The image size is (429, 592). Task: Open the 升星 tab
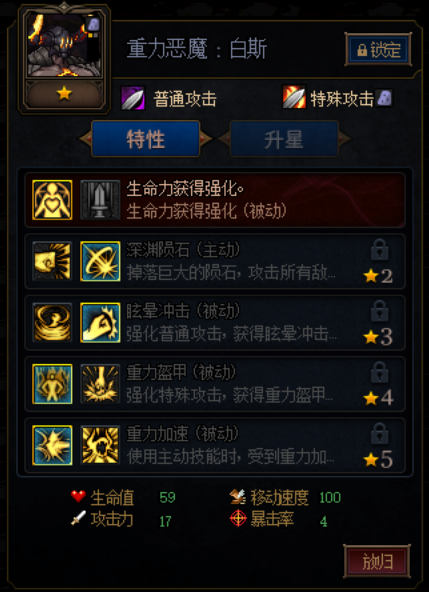point(284,139)
